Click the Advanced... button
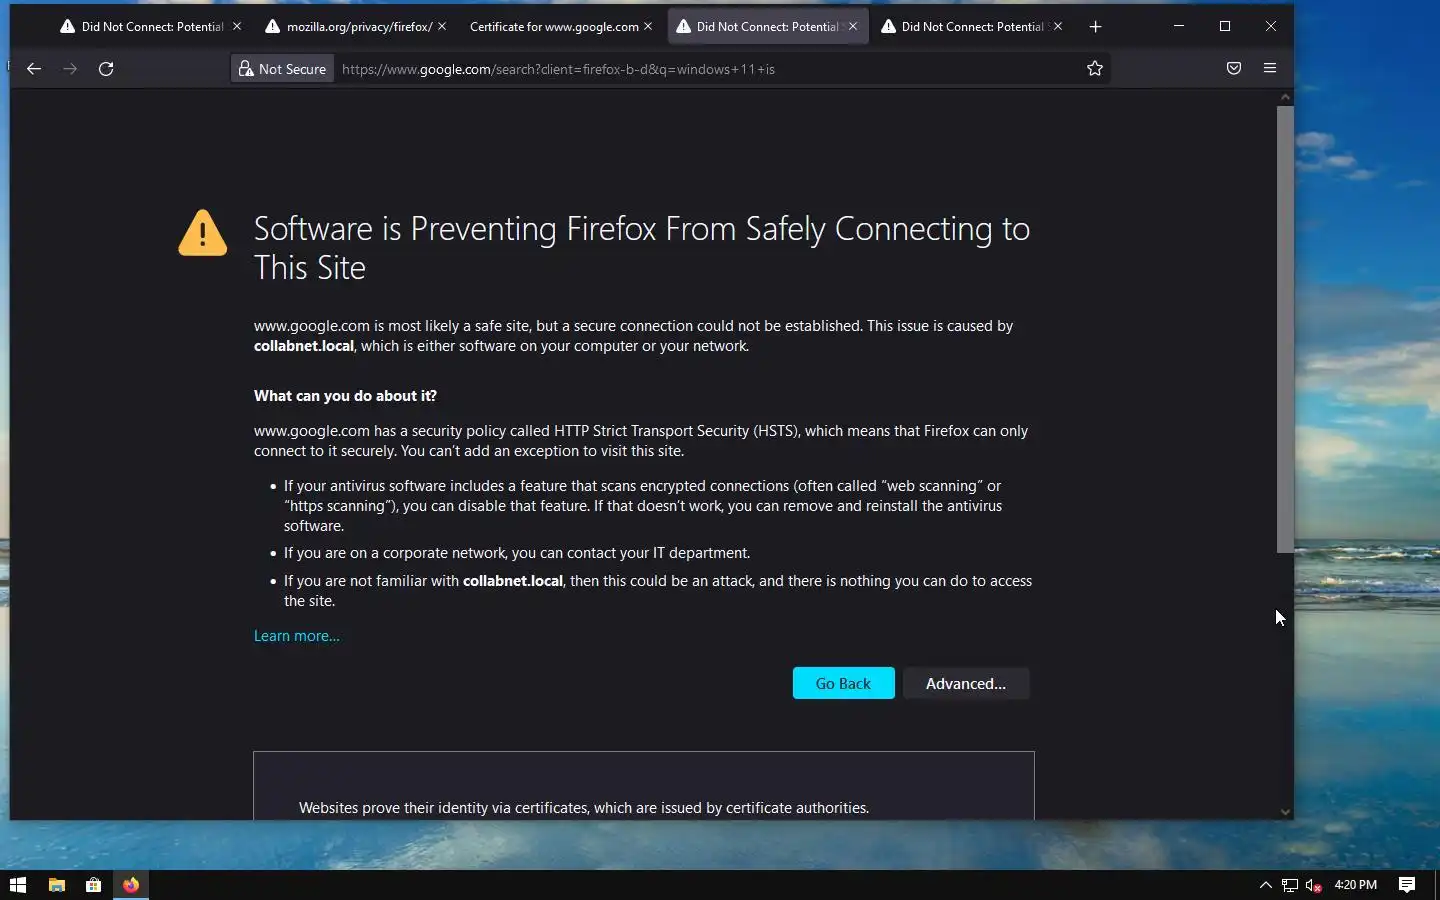Image resolution: width=1440 pixels, height=900 pixels. (x=966, y=684)
